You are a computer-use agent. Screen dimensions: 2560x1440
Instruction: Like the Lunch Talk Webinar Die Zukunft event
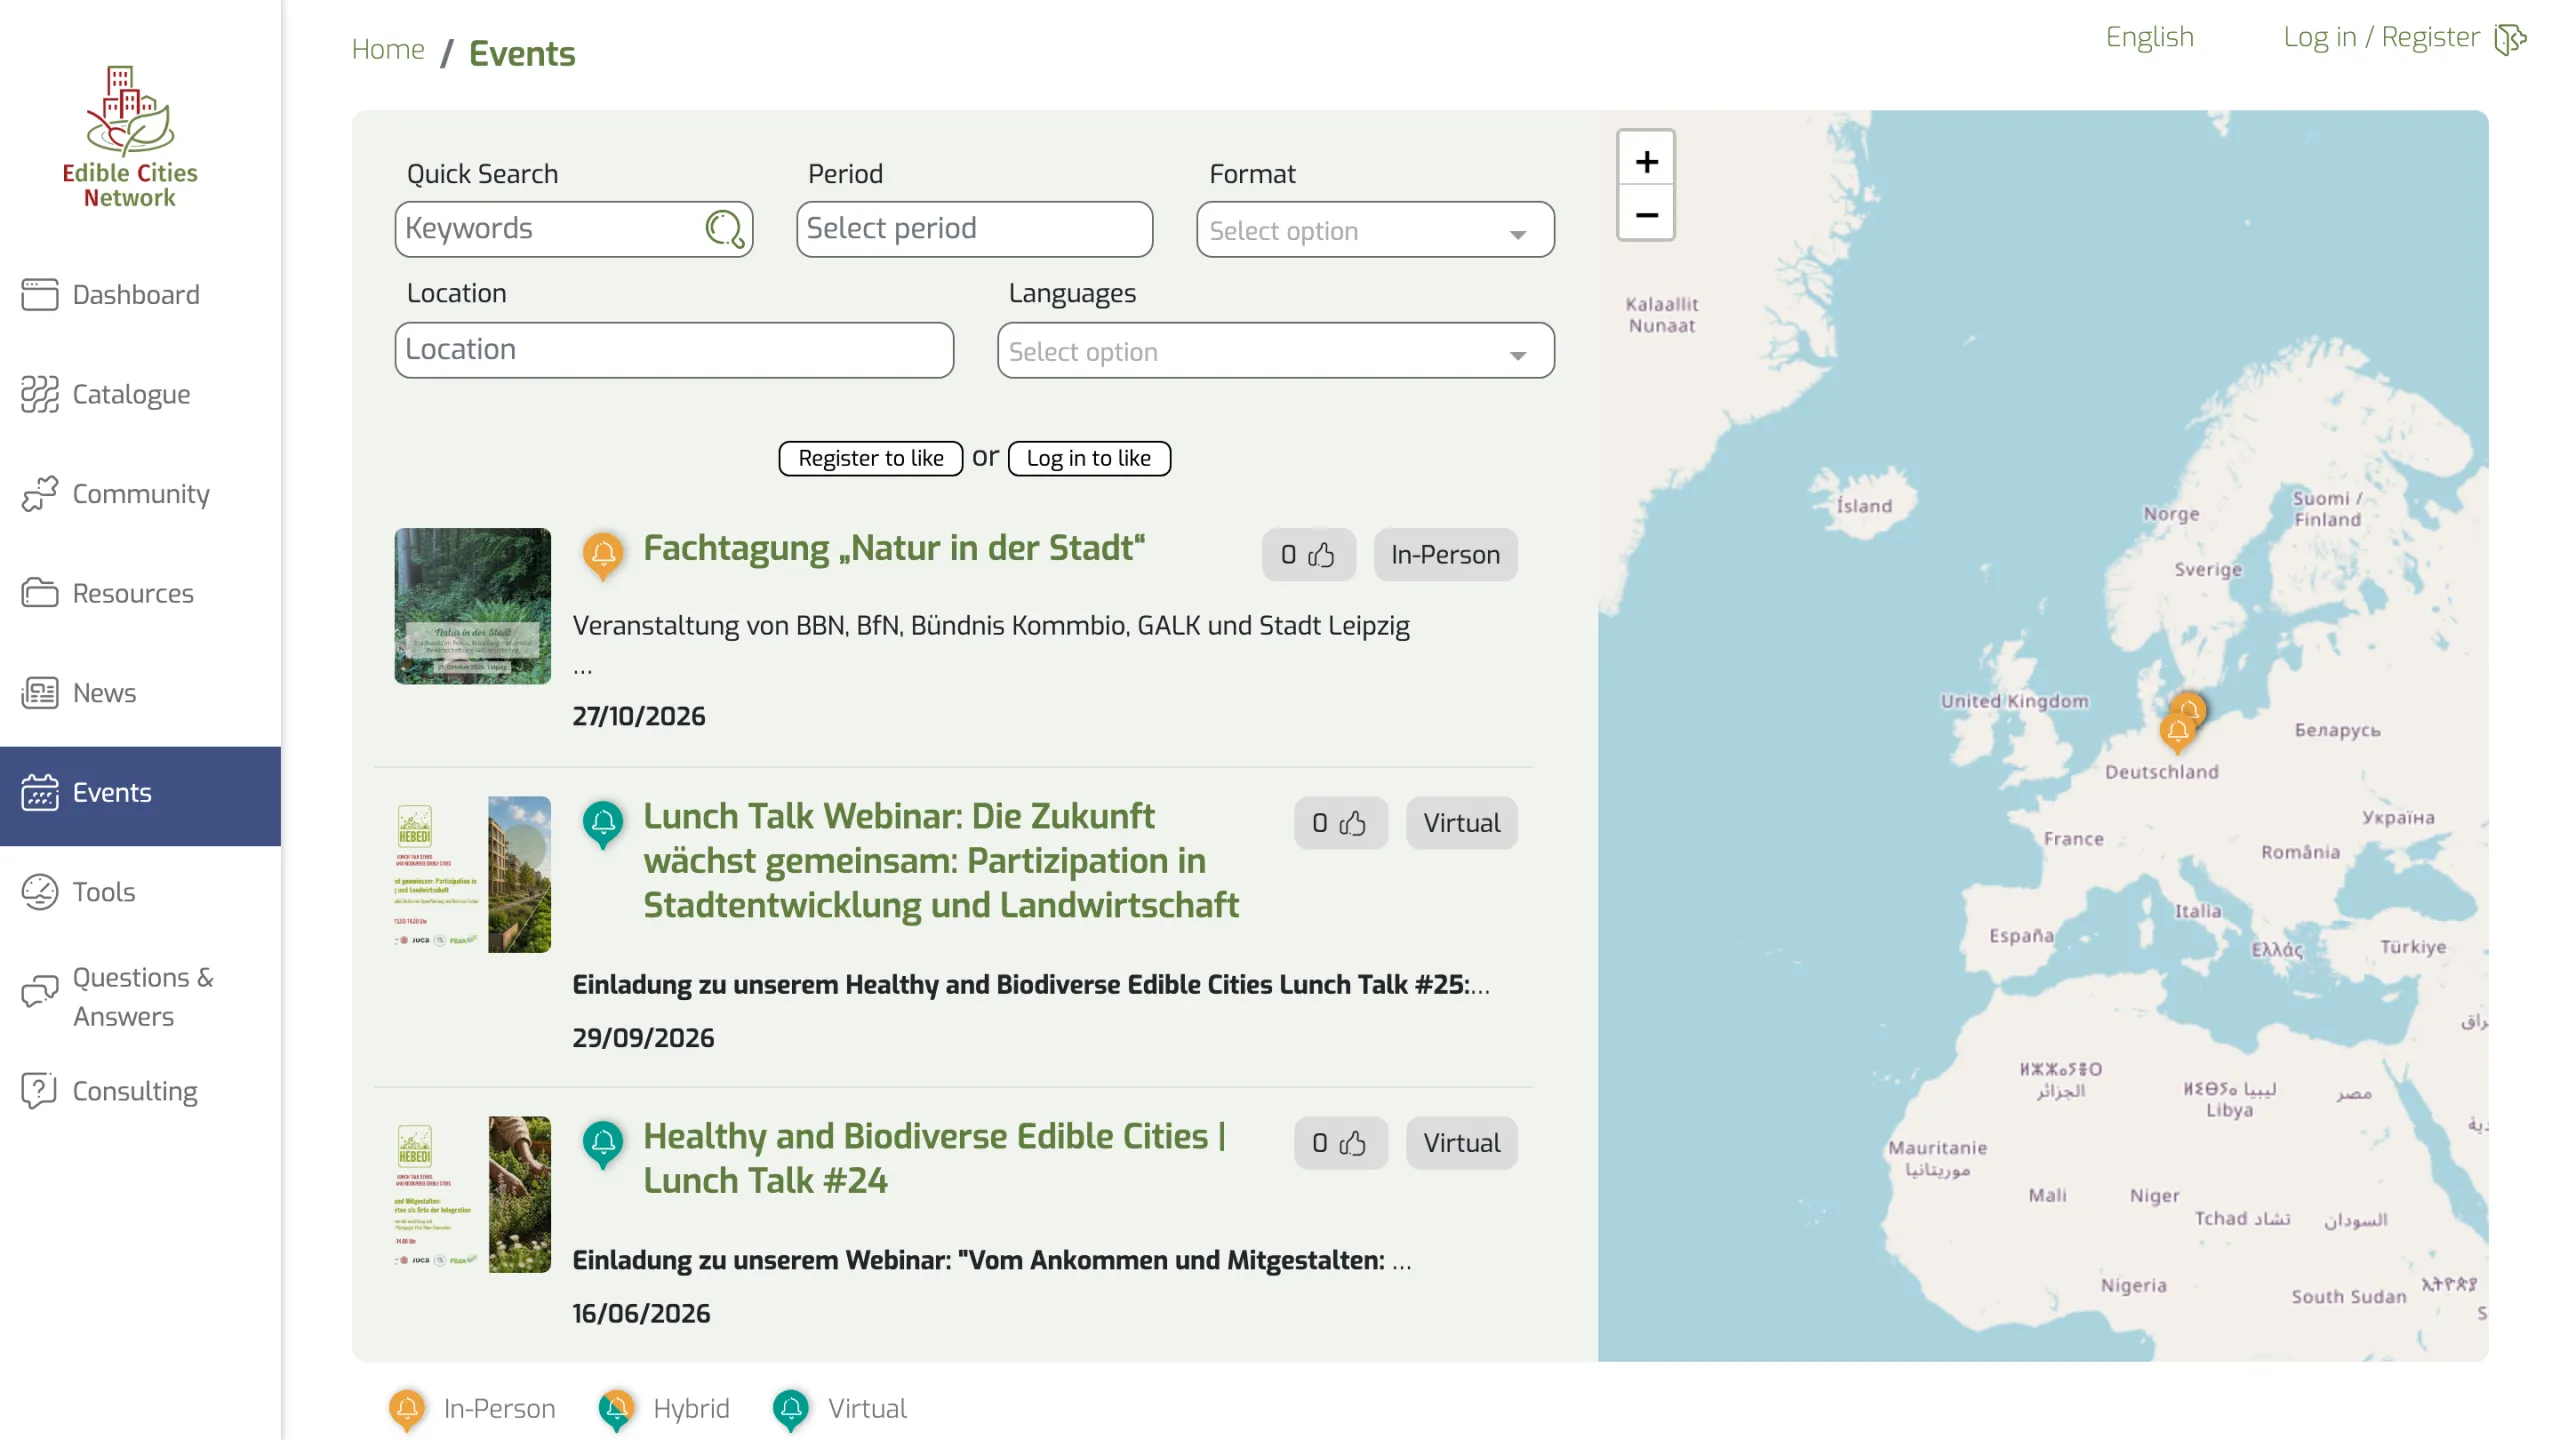1340,823
